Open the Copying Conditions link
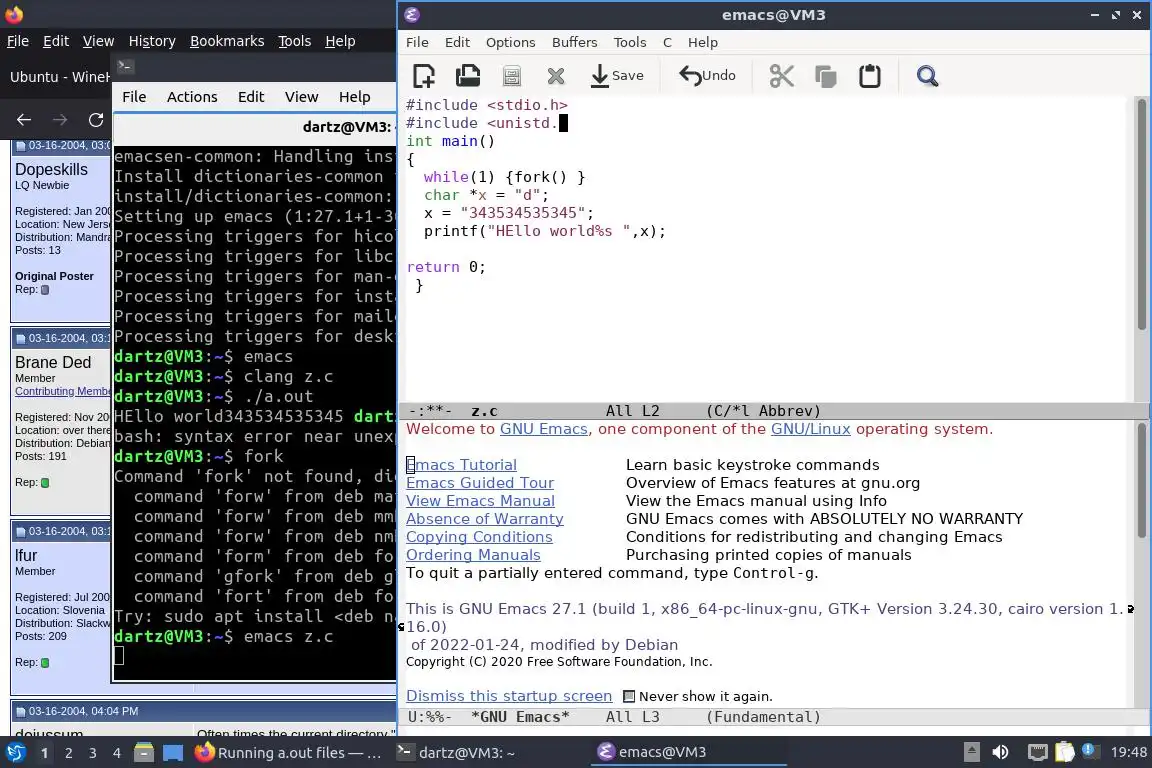1152x768 pixels. tap(479, 537)
